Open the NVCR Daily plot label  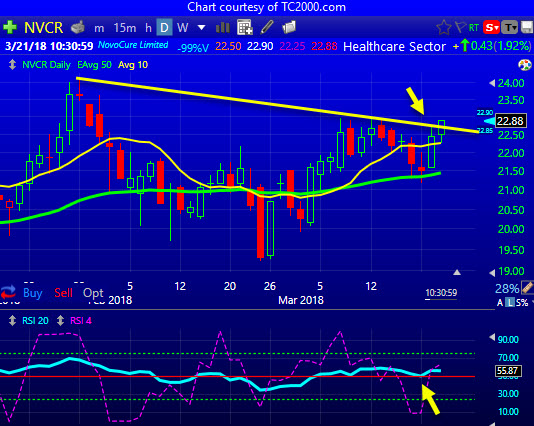pyautogui.click(x=46, y=65)
